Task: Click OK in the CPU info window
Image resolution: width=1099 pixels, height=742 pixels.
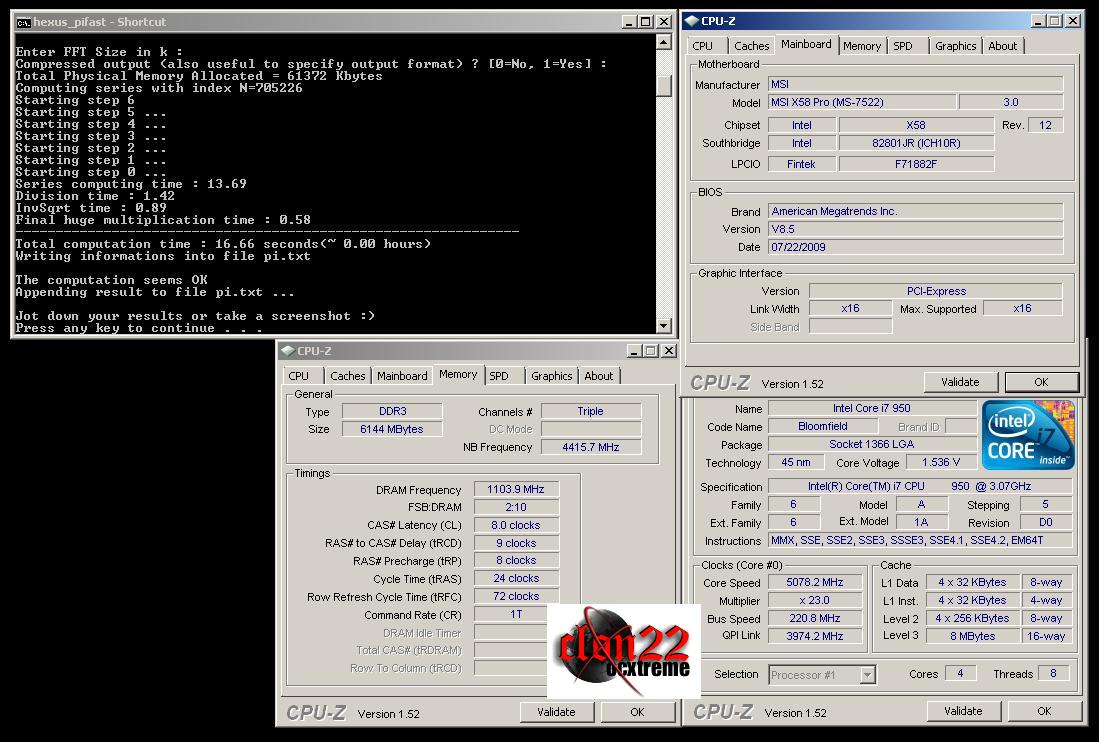Action: coord(1044,710)
